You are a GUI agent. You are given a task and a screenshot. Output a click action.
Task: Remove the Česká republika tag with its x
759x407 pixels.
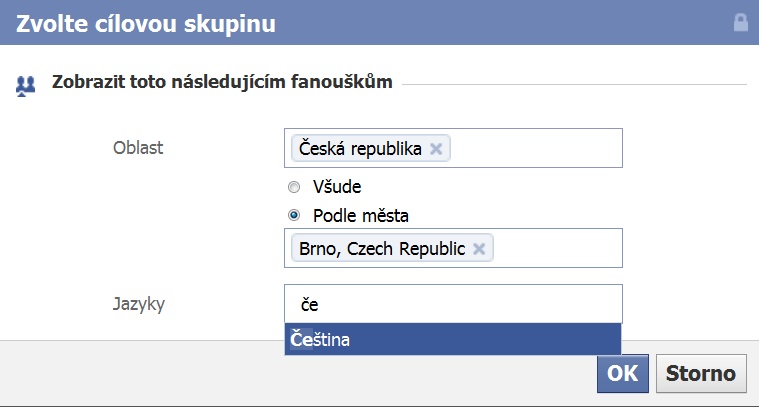click(x=436, y=149)
